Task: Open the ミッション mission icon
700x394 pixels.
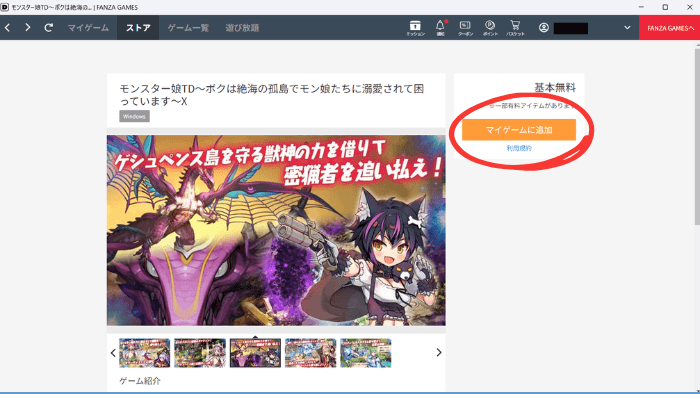Action: pyautogui.click(x=415, y=28)
